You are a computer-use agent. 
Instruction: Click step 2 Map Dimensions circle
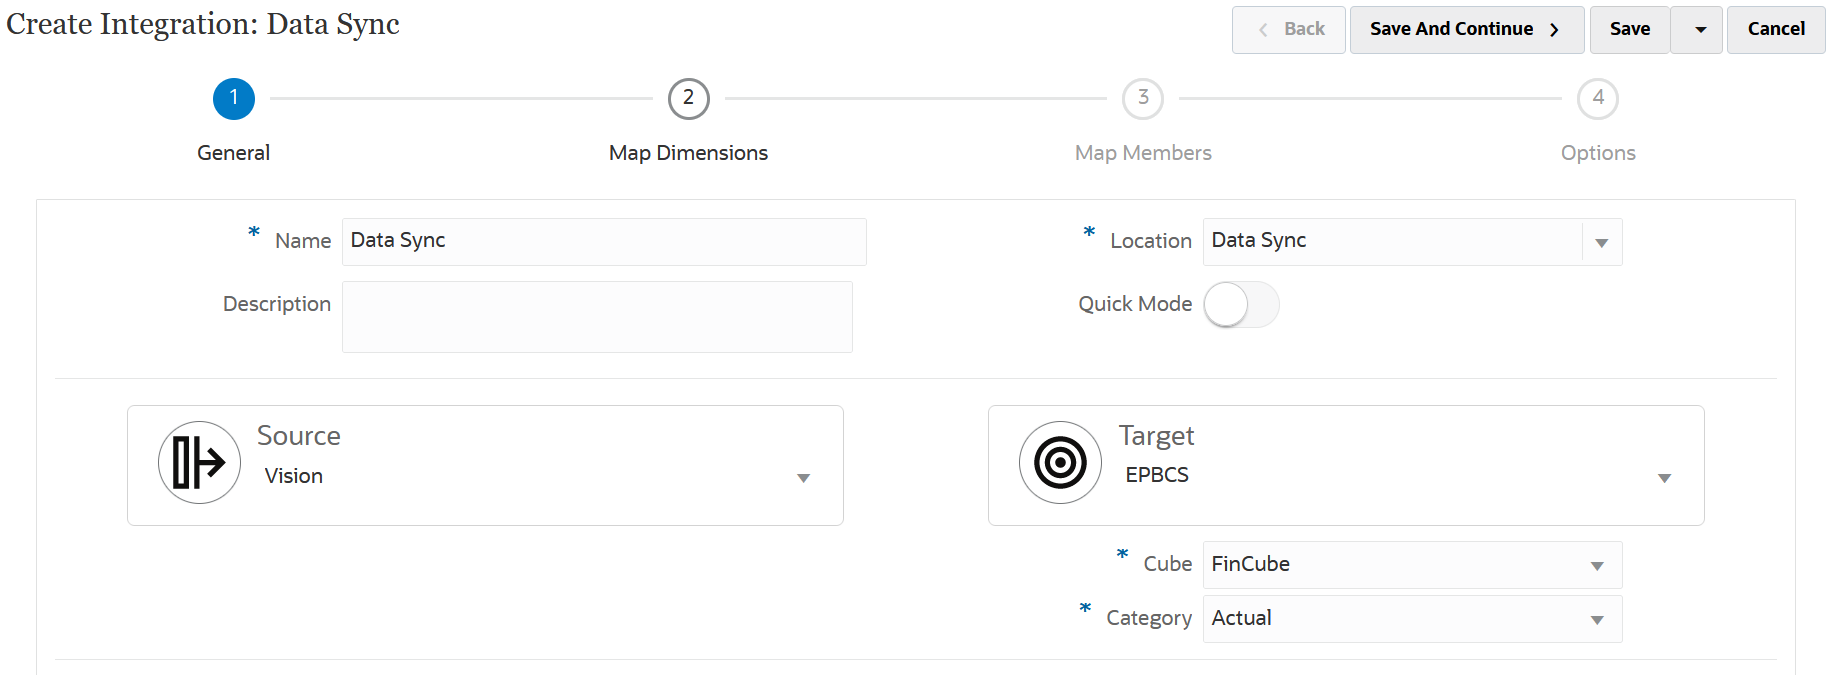click(688, 98)
